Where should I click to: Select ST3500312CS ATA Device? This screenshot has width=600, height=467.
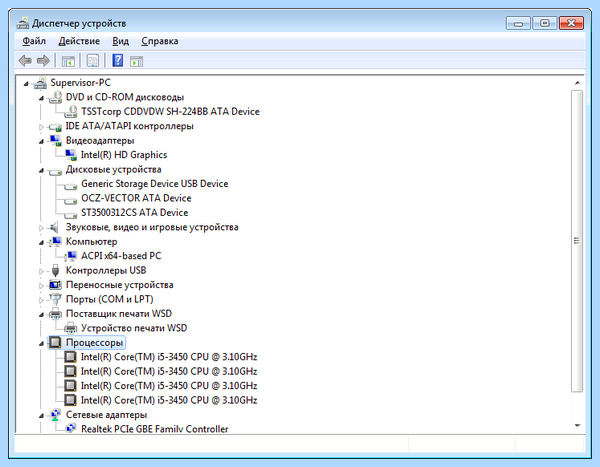point(134,212)
